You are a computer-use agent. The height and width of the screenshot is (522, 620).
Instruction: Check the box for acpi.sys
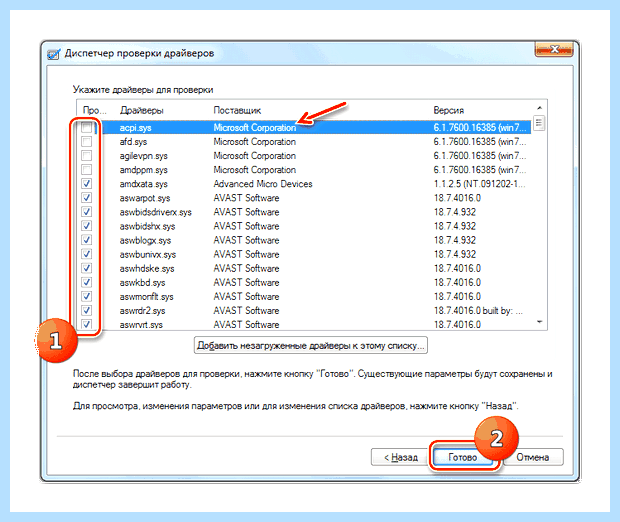(x=86, y=127)
